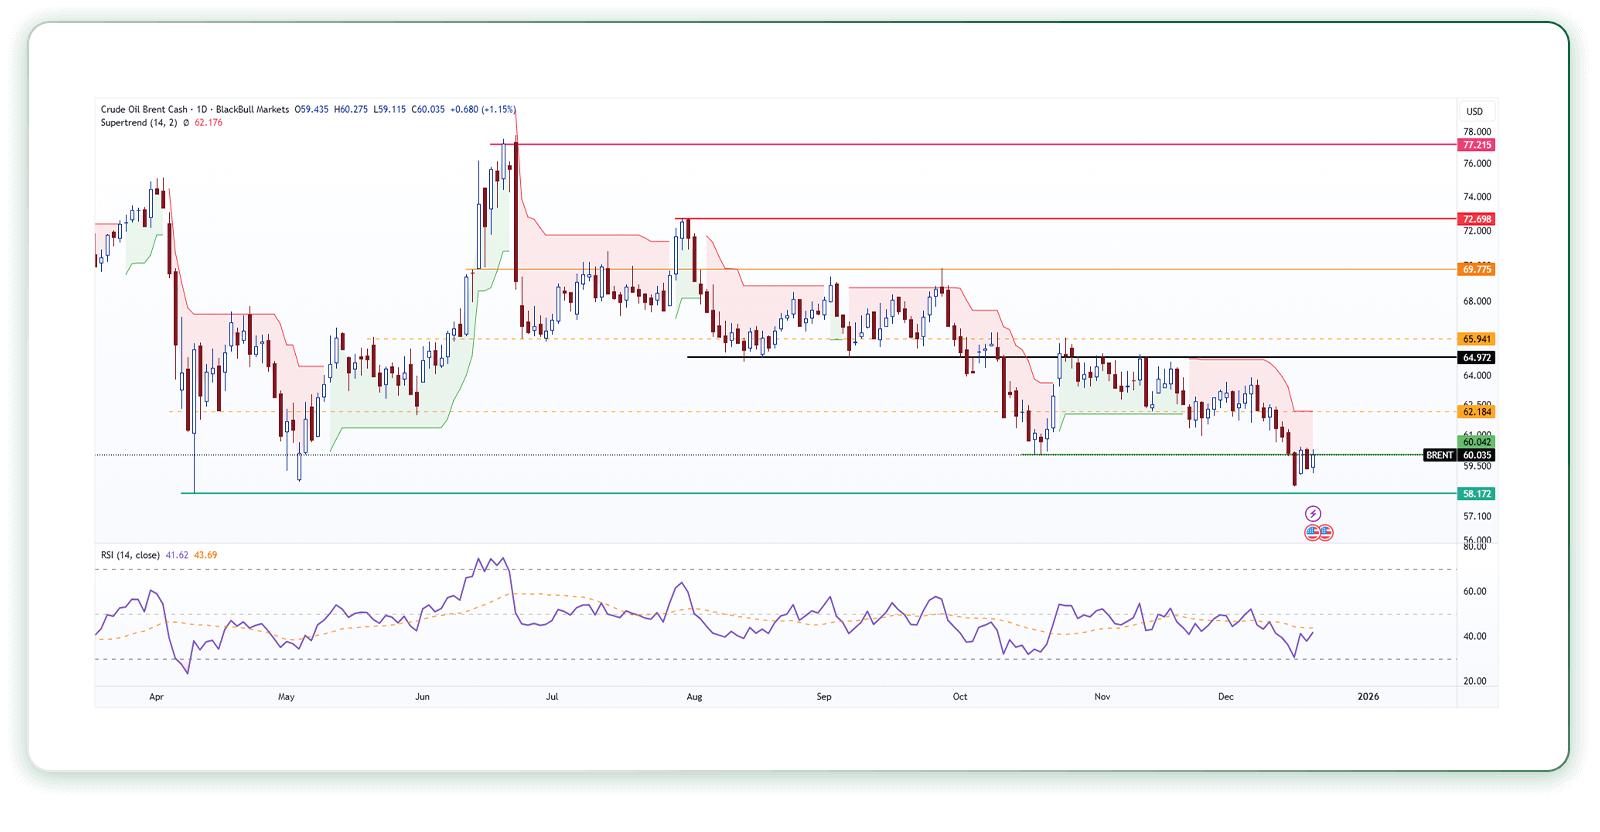The width and height of the screenshot is (1600, 832).
Task: Click the 65.941 orange price label
Action: coord(1476,339)
